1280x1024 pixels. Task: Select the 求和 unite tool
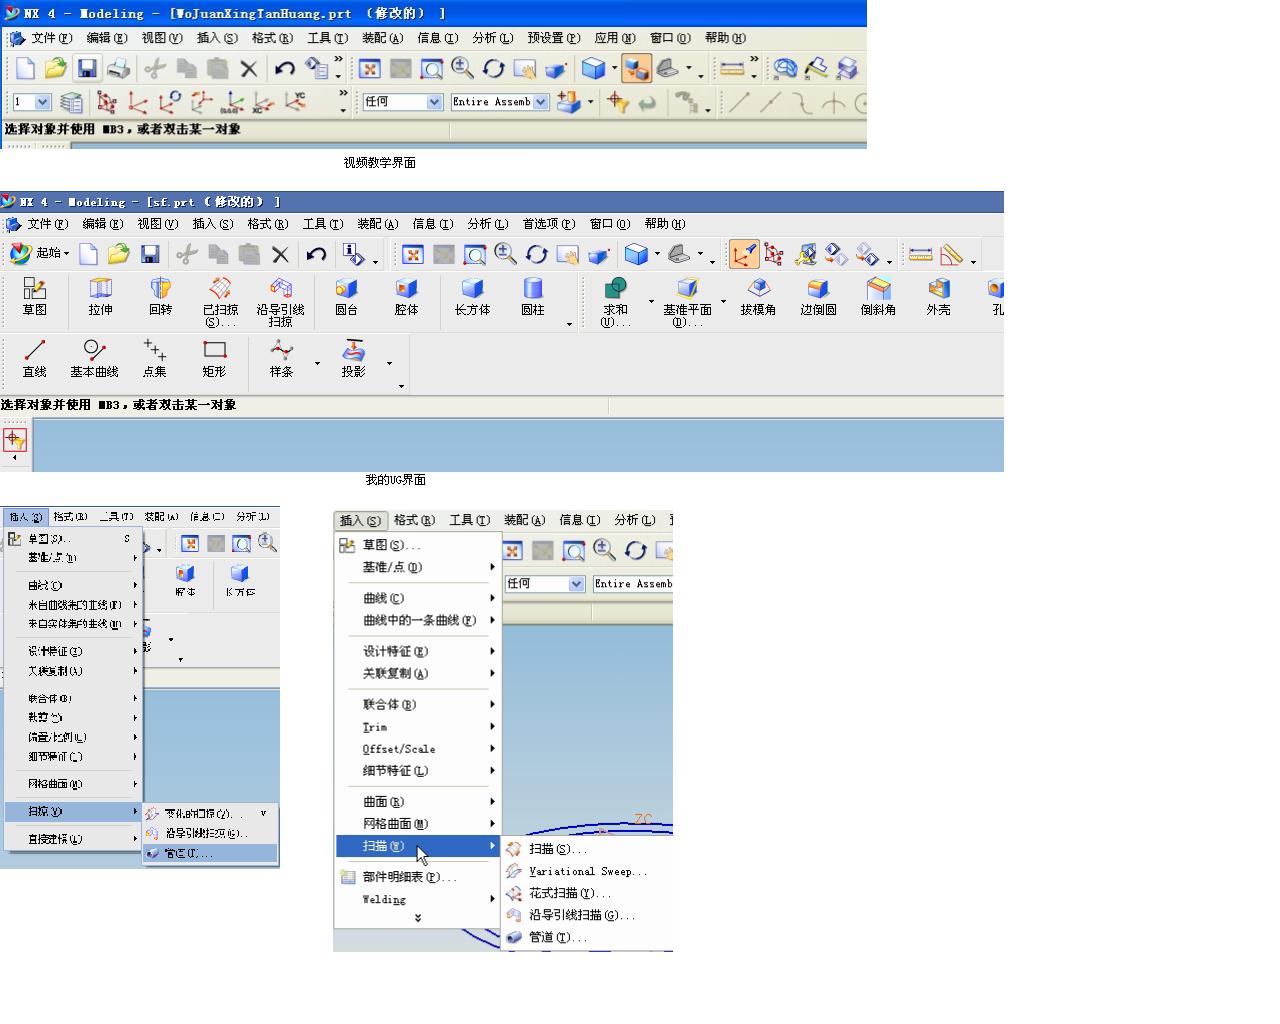click(616, 302)
